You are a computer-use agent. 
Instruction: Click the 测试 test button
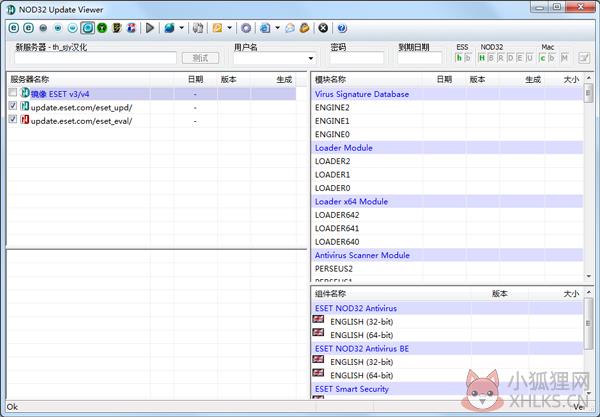tap(201, 58)
